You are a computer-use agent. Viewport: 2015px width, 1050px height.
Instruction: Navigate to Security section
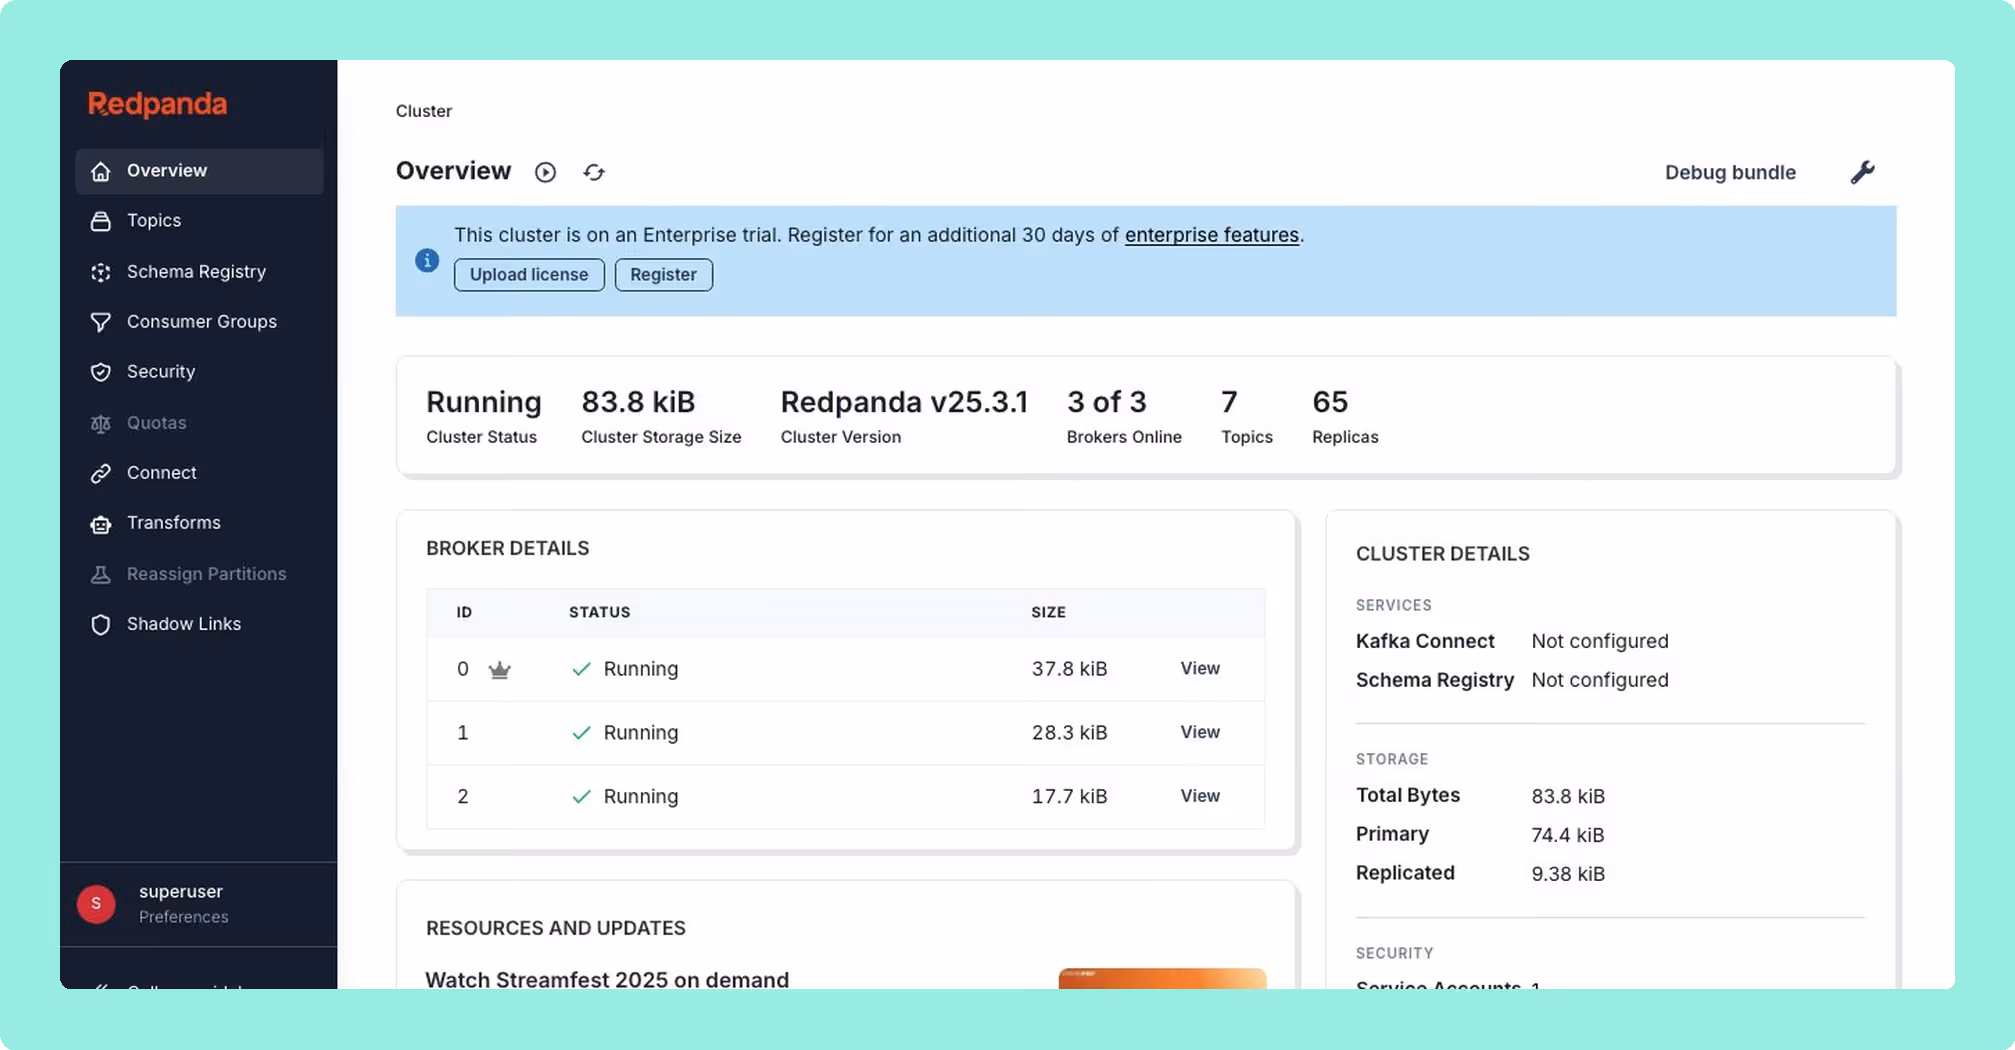pyautogui.click(x=199, y=372)
